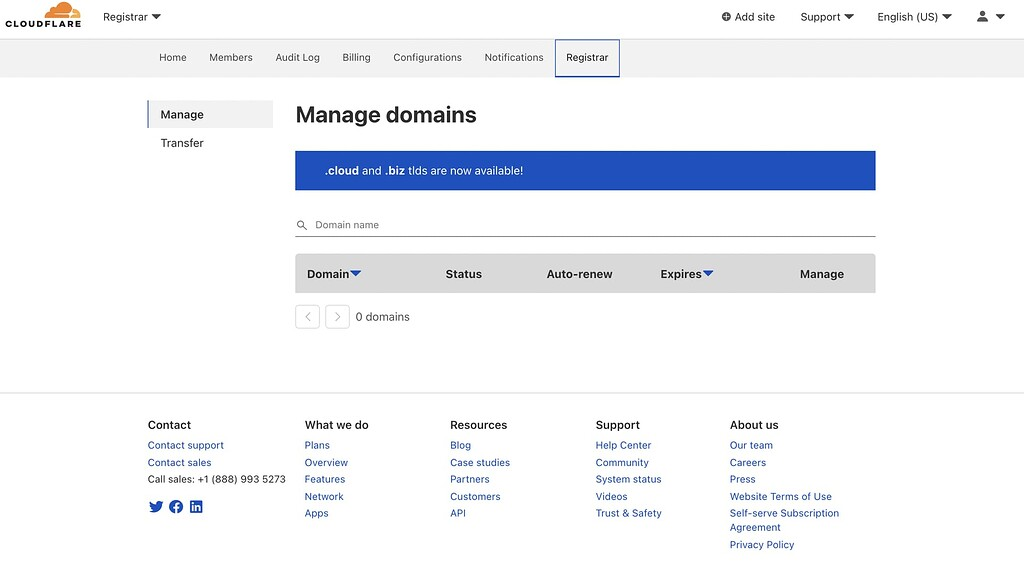Image resolution: width=1024 pixels, height=574 pixels.
Task: Open the API link
Action: 458,513
